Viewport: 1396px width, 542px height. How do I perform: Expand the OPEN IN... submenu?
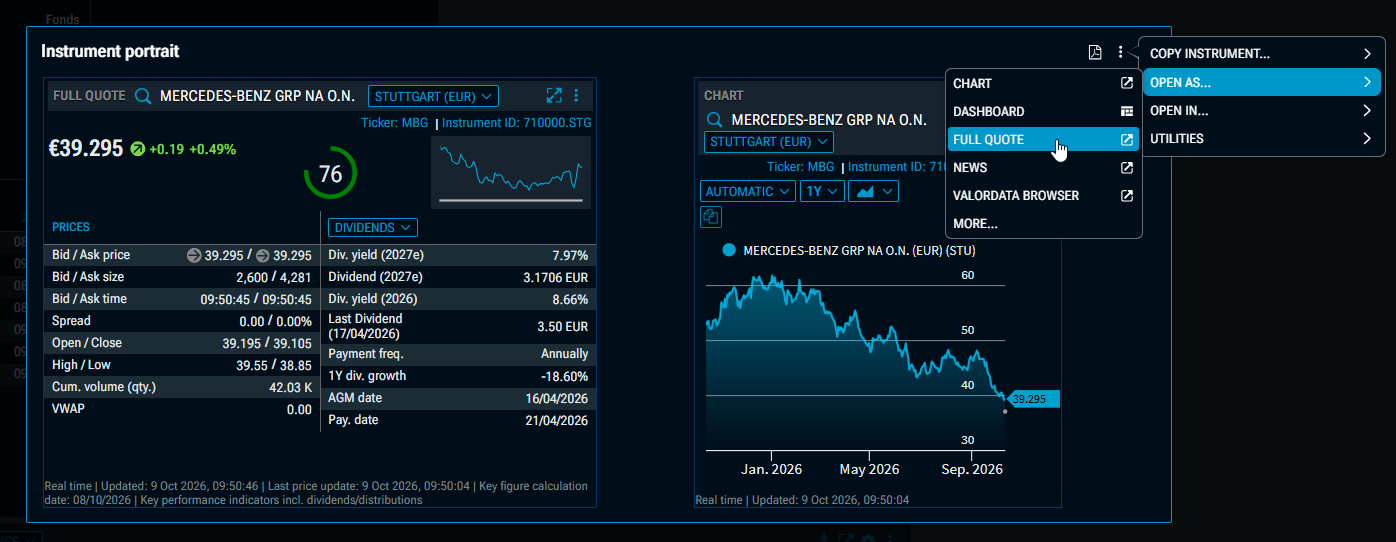tap(1264, 111)
